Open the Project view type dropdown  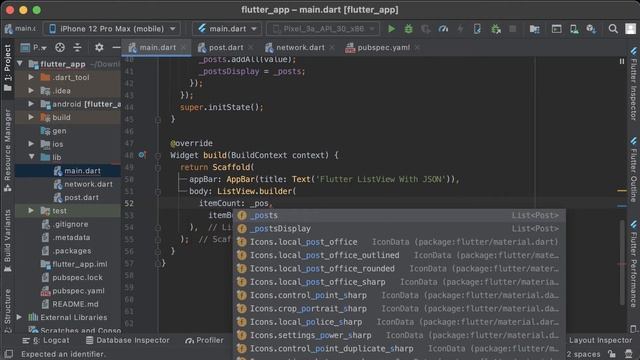coord(34,47)
